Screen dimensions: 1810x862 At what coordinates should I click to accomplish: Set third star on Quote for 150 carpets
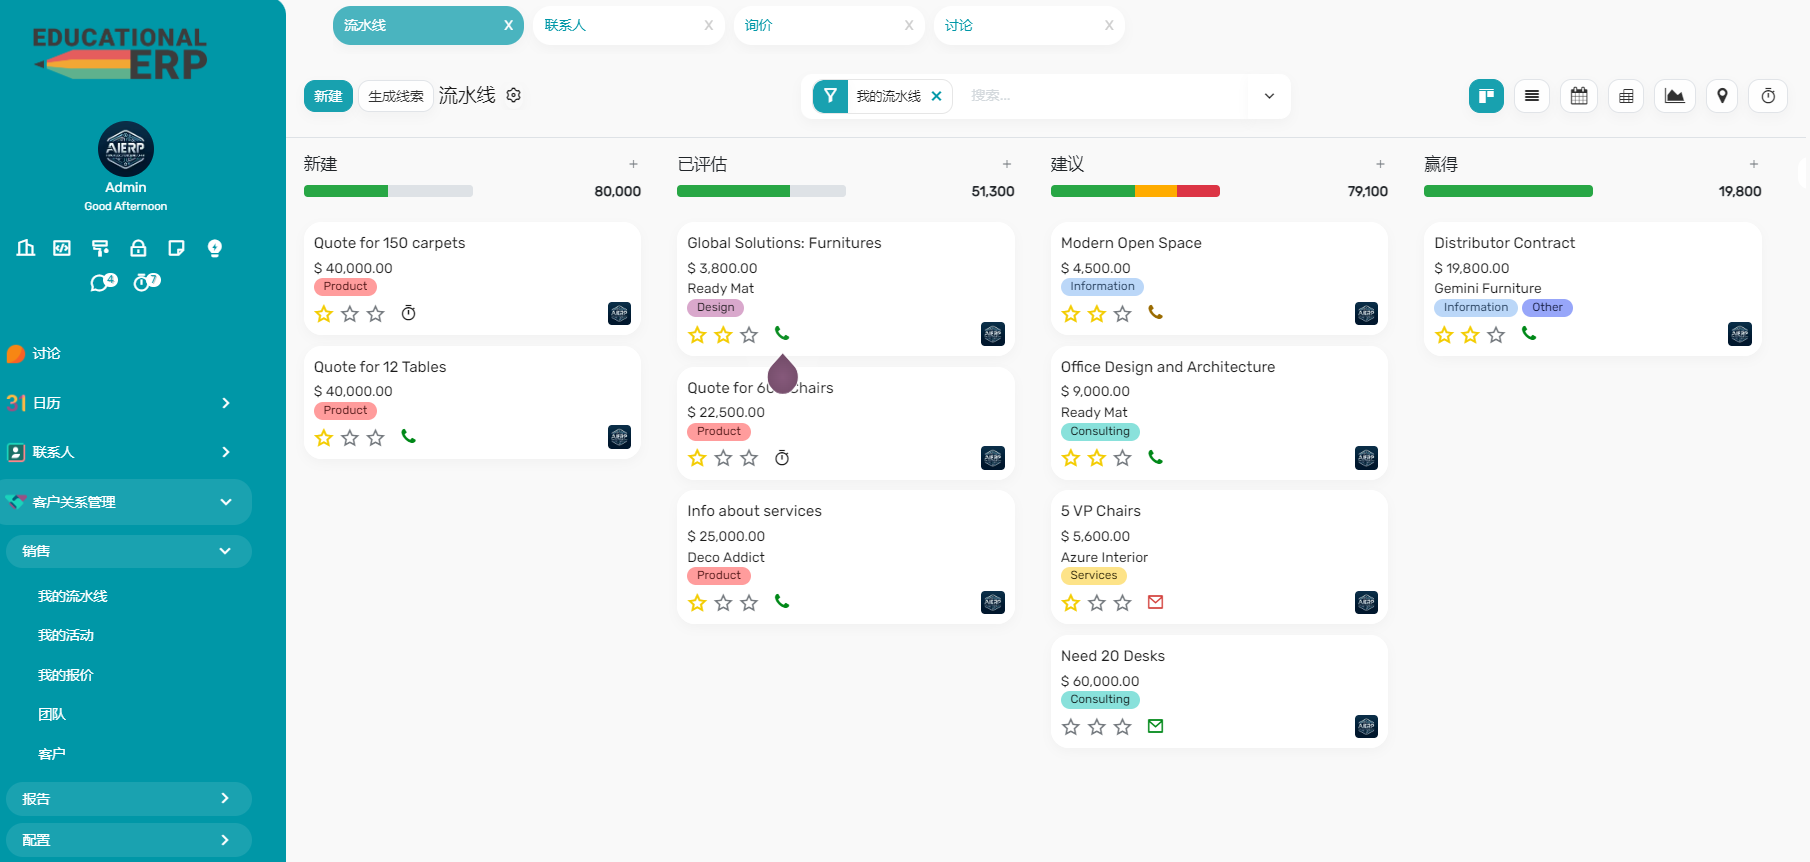[376, 314]
